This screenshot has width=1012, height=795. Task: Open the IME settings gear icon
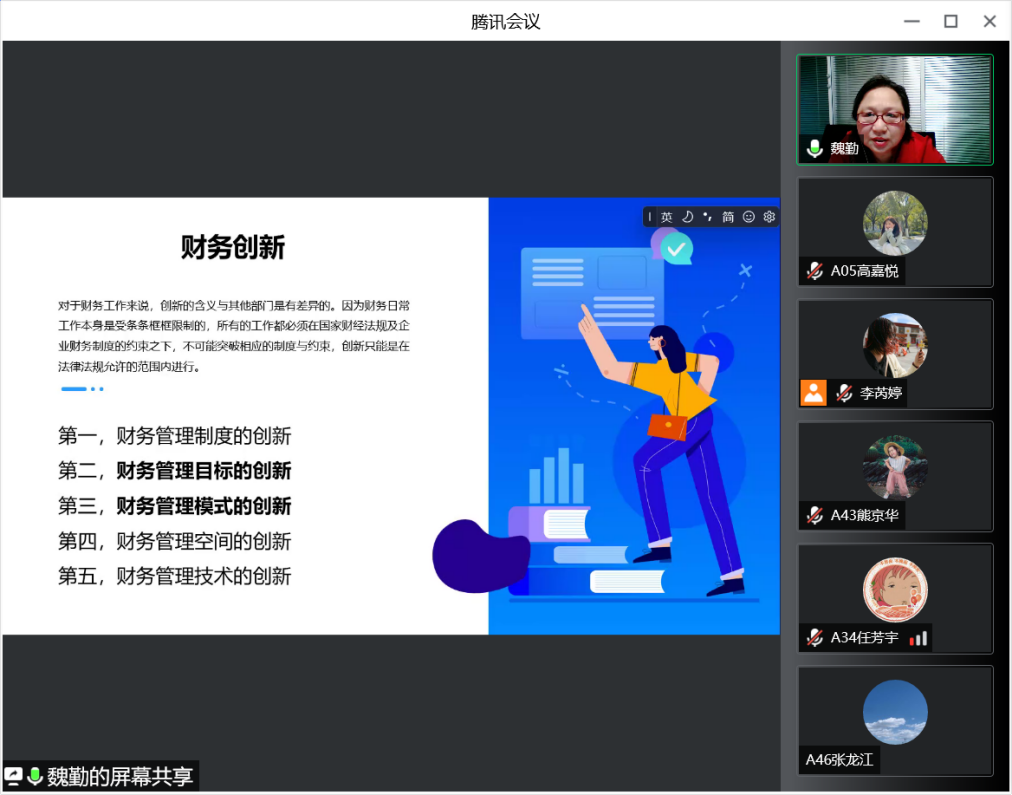[x=769, y=217]
